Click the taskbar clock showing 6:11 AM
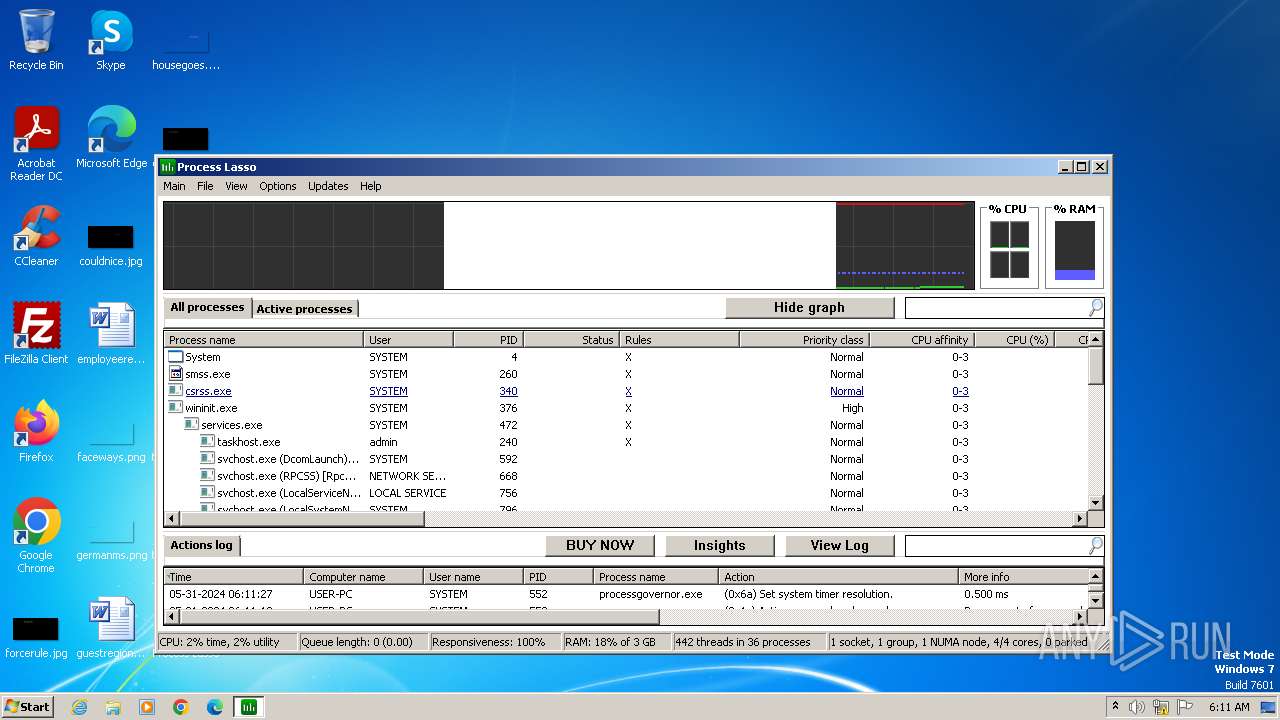1280x720 pixels. coord(1229,707)
